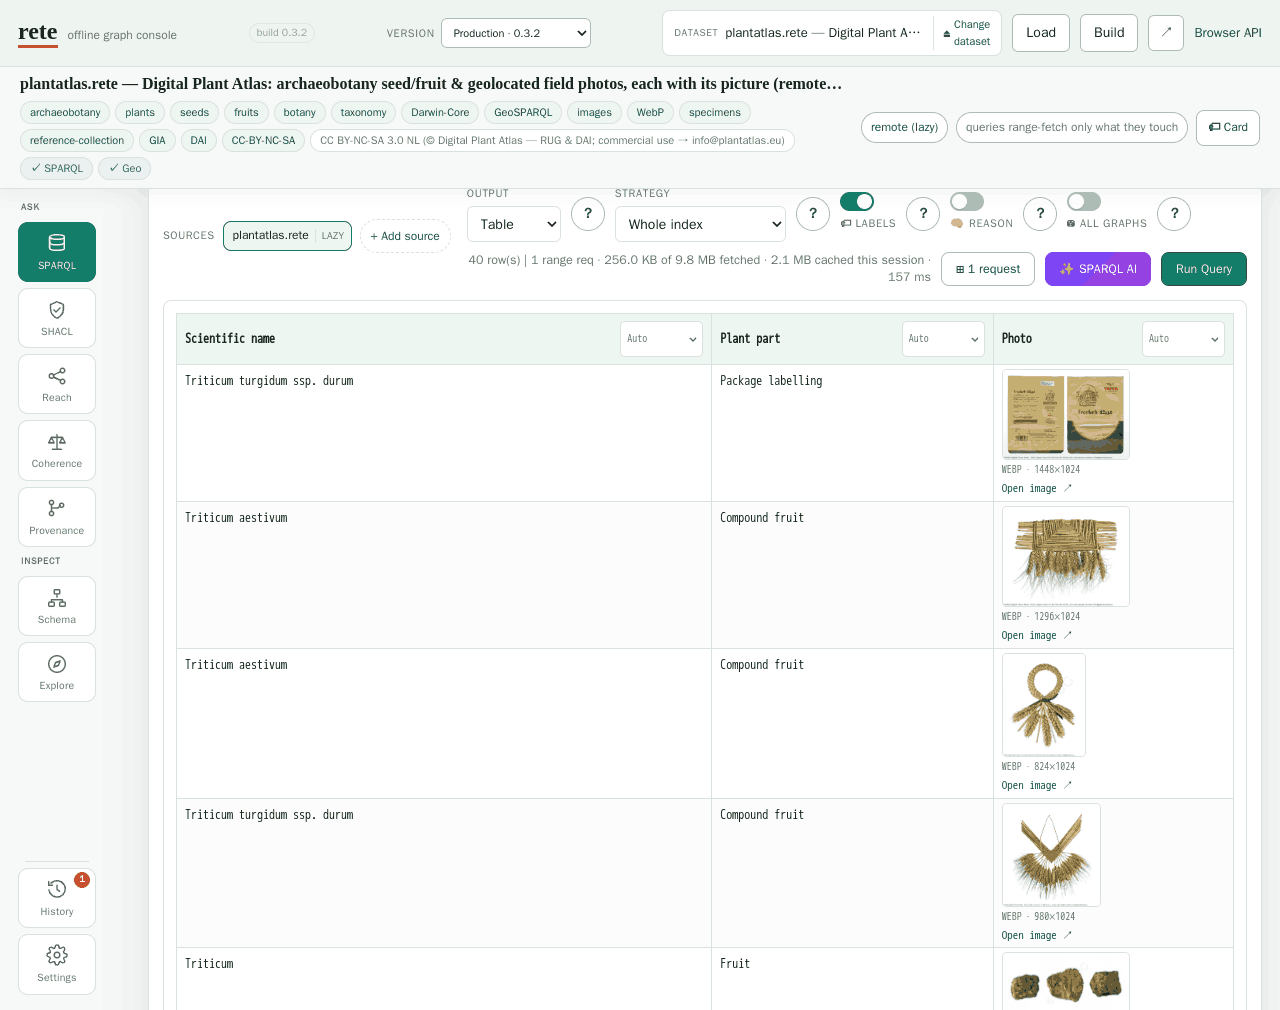1280x1010 pixels.
Task: Open the SPARQL panel in sidebar
Action: coord(57,252)
